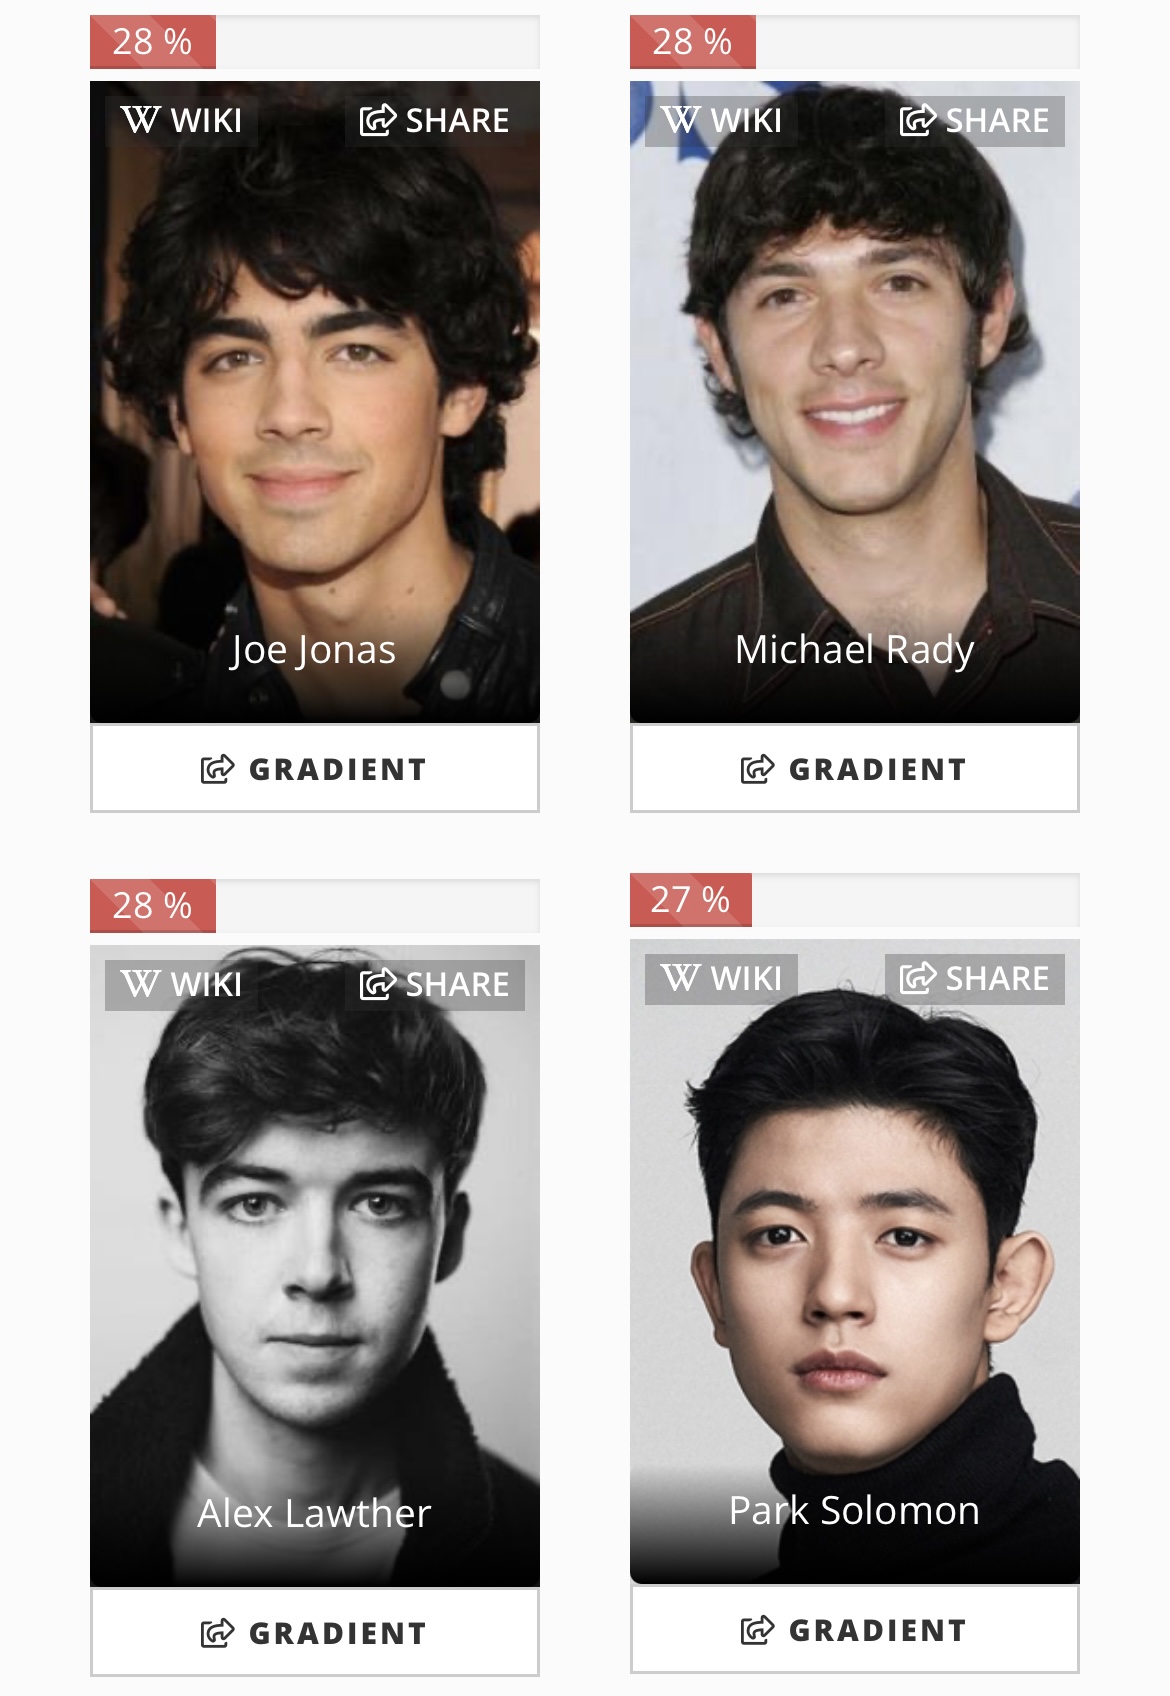Tap Gradient button under Park Solomon

[855, 1630]
